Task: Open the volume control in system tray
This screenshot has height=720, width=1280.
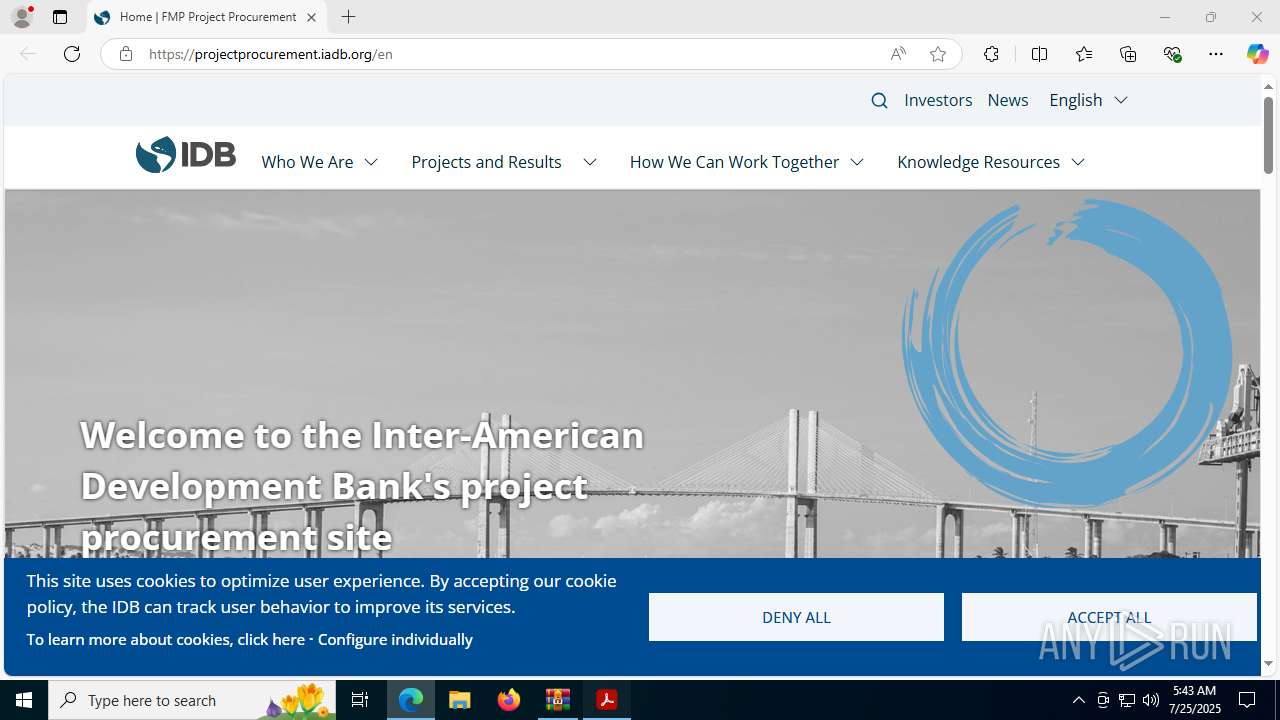Action: click(1151, 700)
